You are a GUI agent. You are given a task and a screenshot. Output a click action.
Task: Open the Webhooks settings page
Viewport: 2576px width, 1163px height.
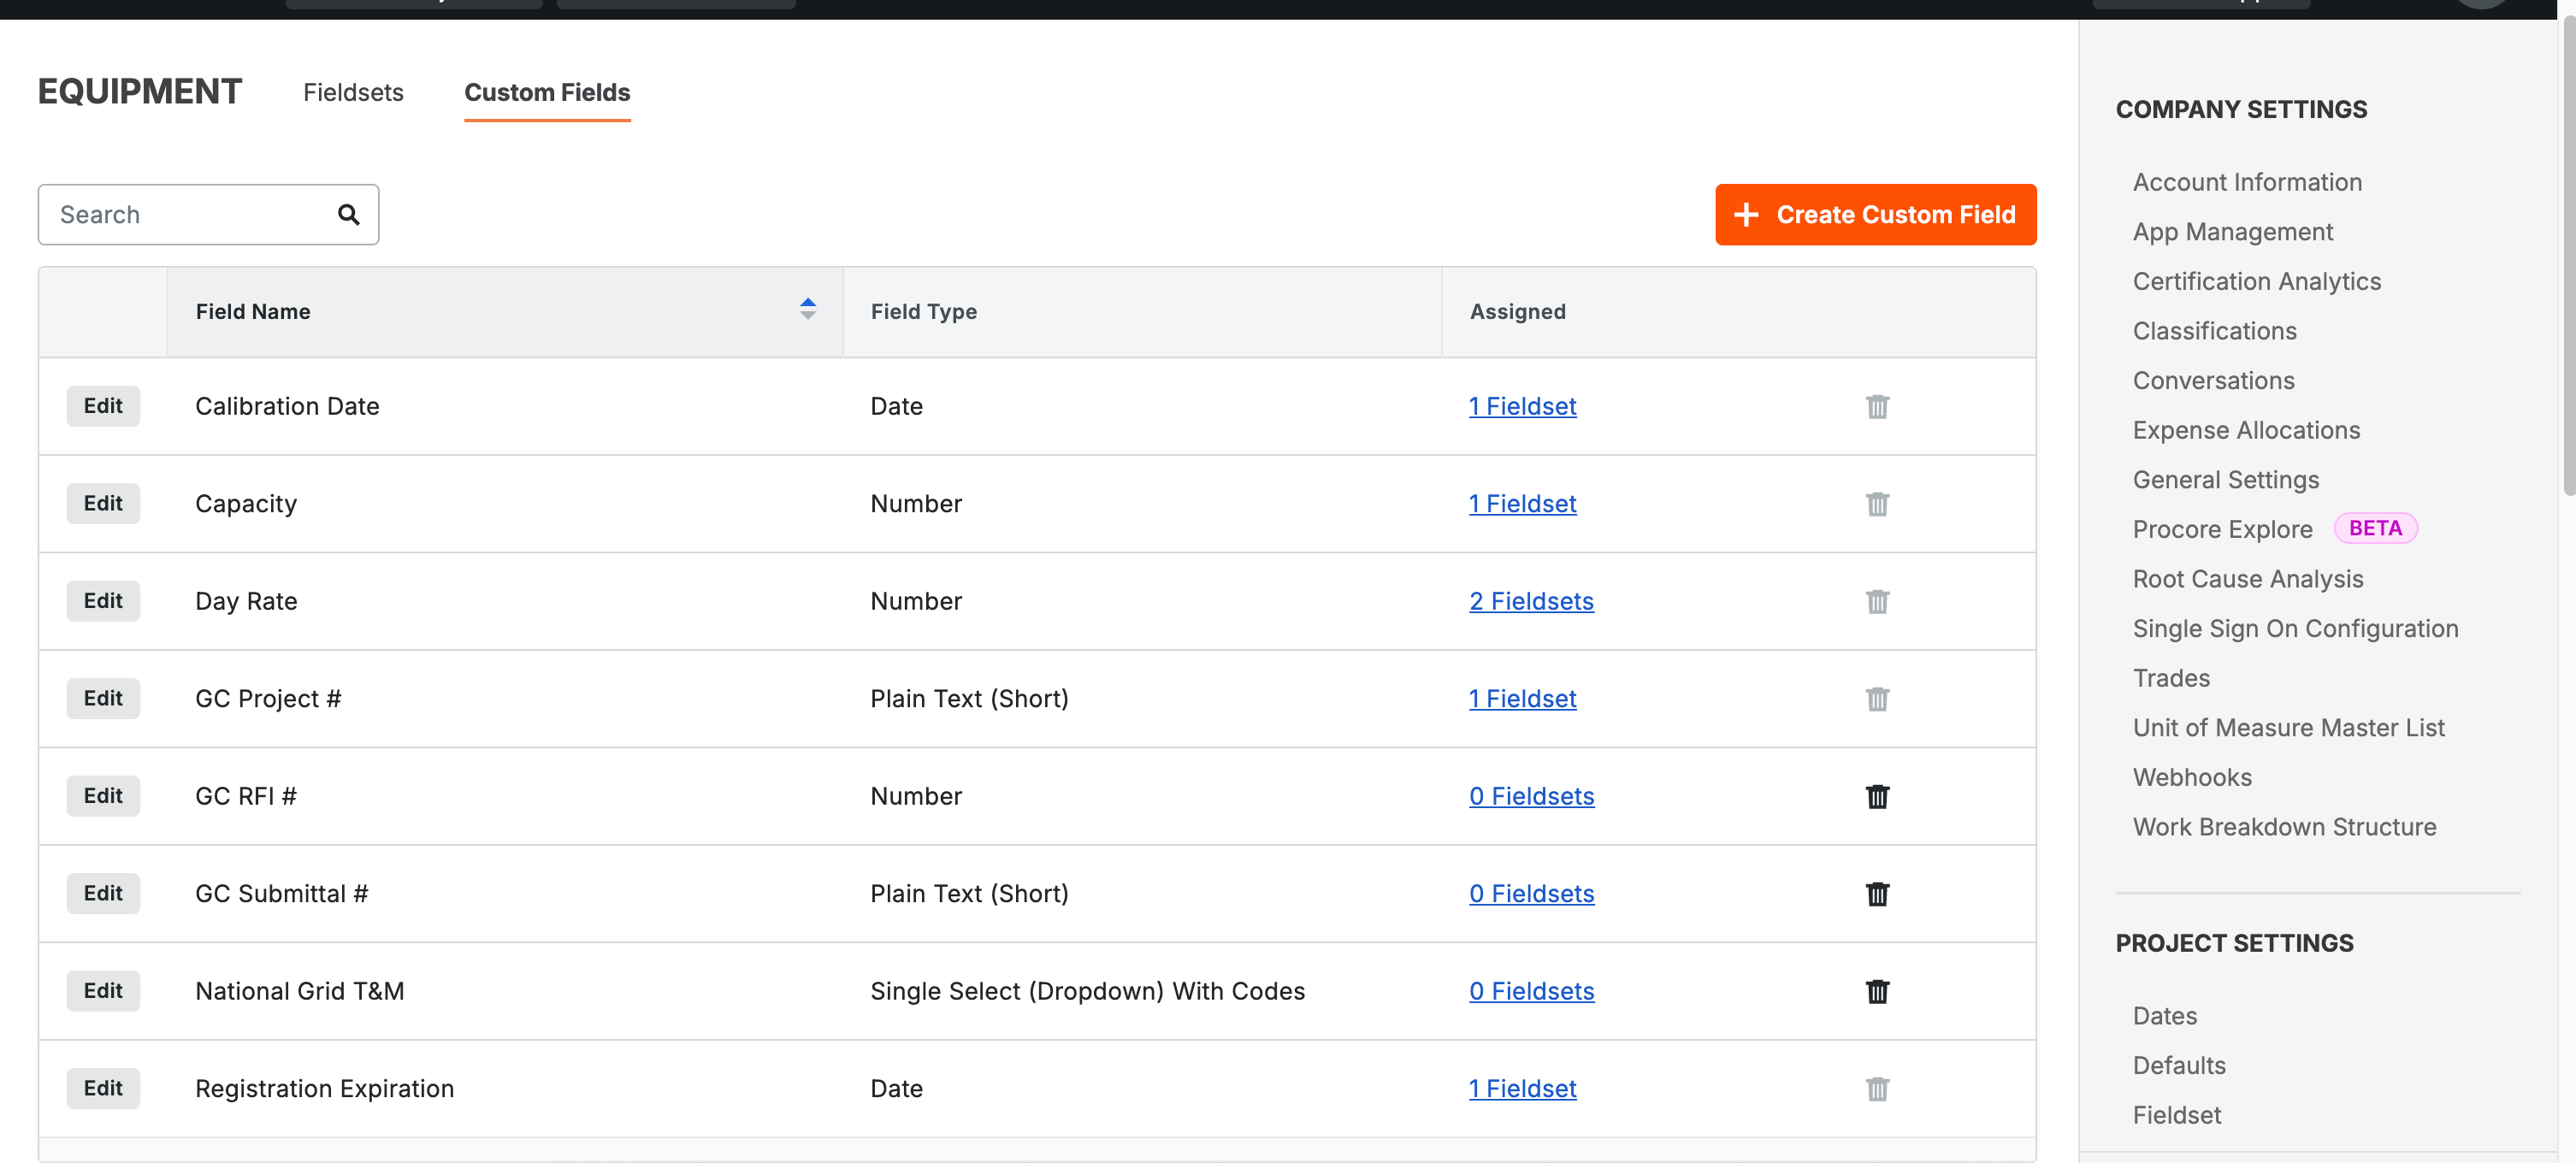click(2192, 777)
